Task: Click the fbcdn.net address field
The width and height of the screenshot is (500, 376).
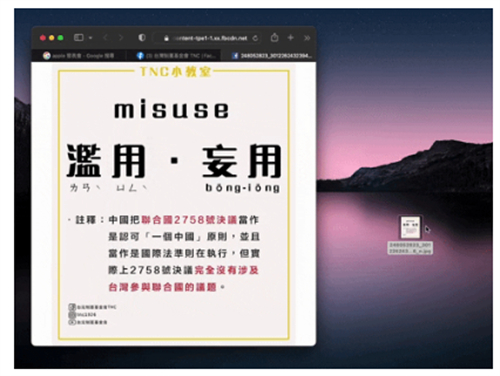Action: (x=207, y=38)
